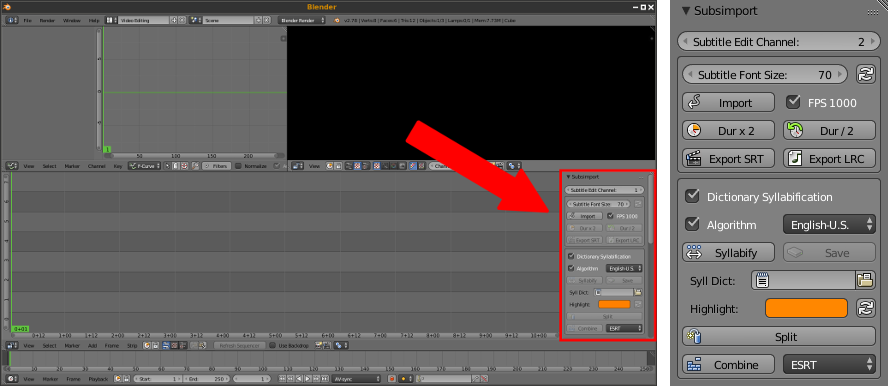Click scene browse icon beside Scene field
Screen dimensions: 888x386
click(x=194, y=20)
